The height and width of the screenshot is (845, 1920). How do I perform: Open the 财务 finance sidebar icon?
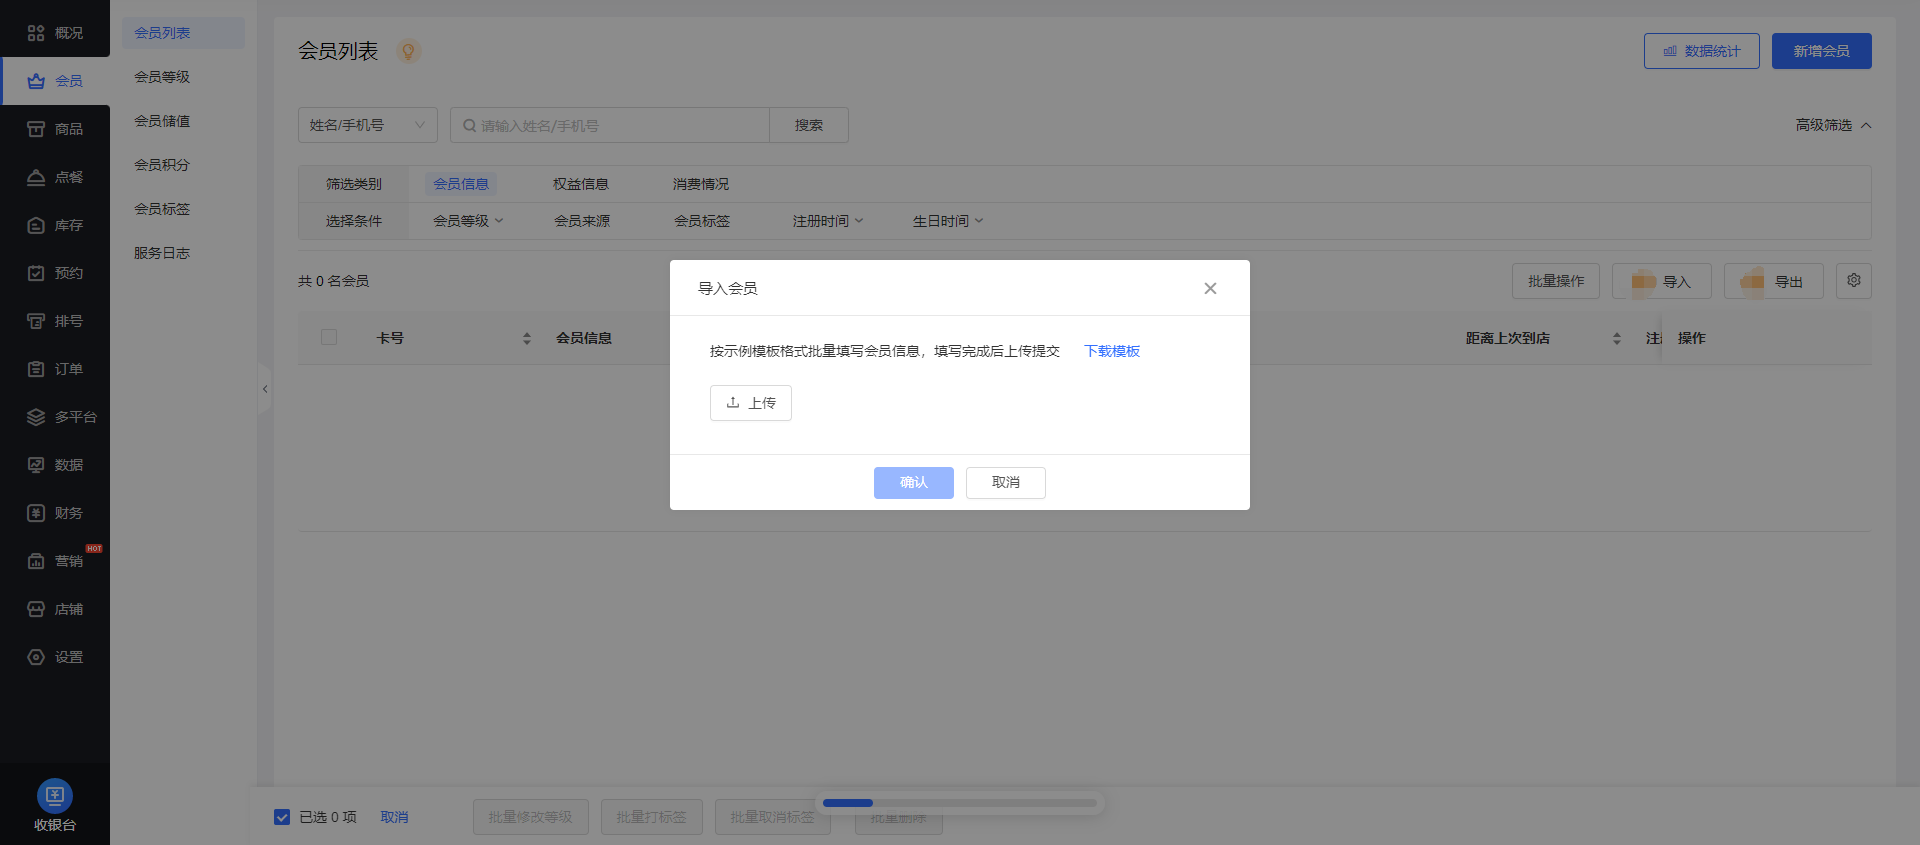coord(36,513)
